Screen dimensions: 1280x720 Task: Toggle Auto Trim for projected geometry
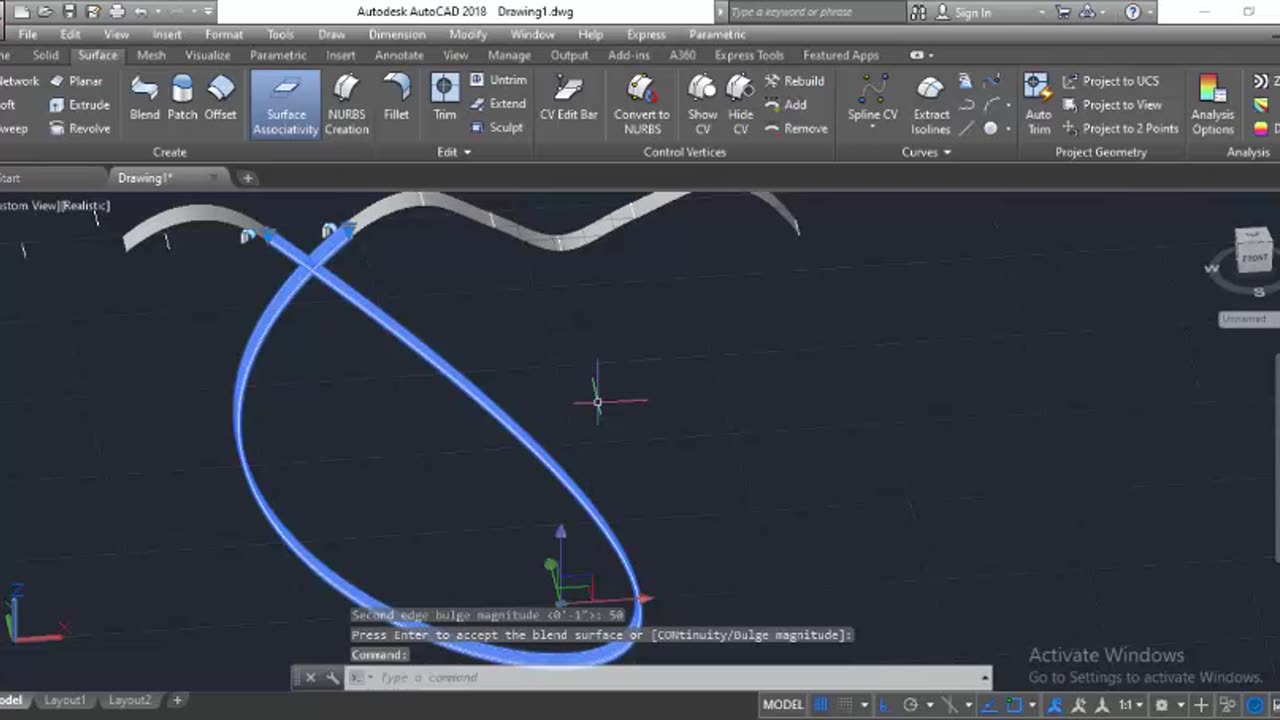1039,105
